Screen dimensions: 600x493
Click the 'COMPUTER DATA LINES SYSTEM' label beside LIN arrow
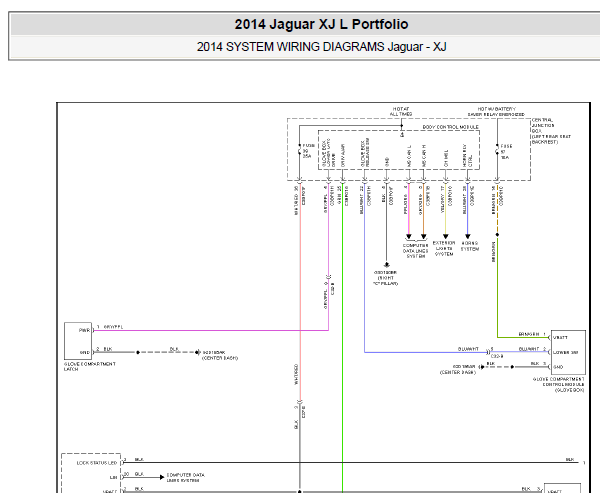click(186, 477)
